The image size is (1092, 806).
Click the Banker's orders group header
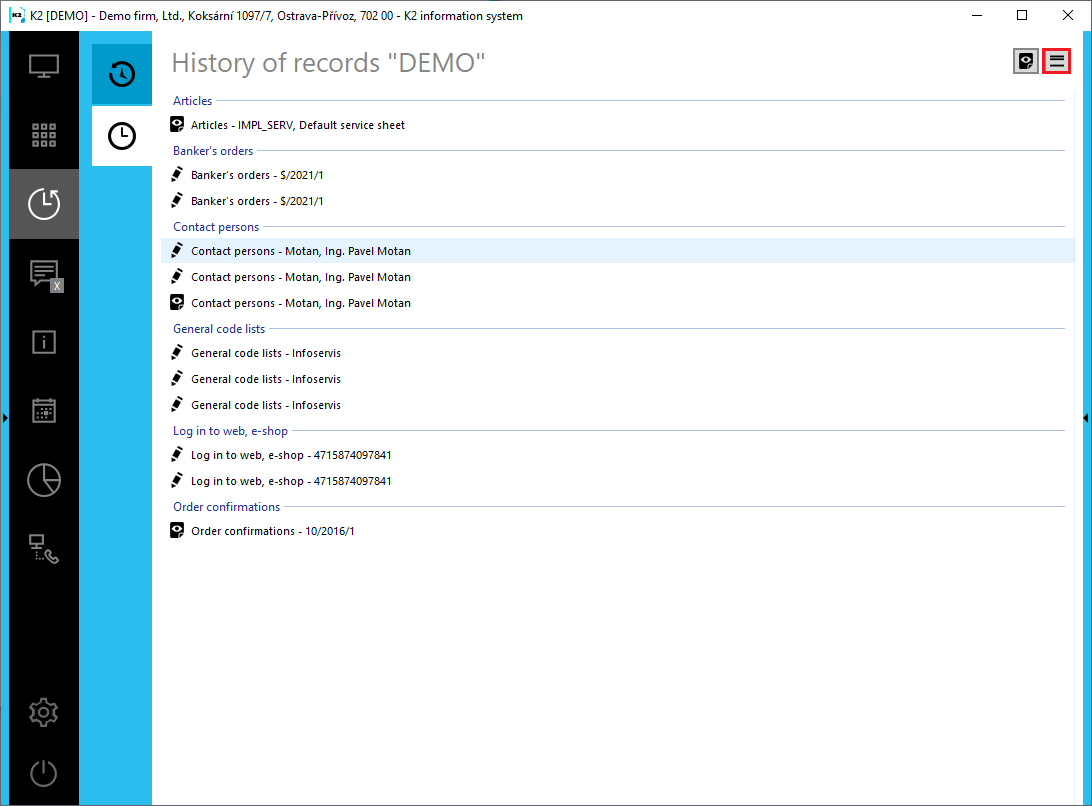(213, 151)
